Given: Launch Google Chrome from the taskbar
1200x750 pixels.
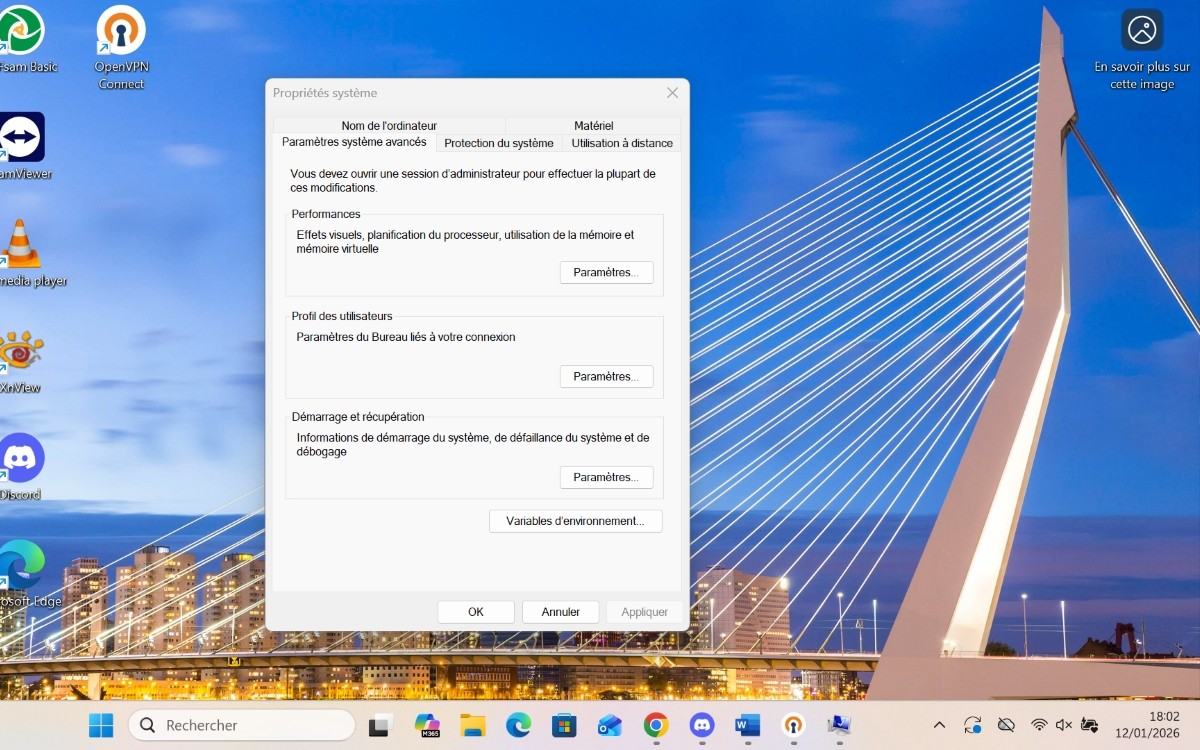Looking at the screenshot, I should point(656,725).
